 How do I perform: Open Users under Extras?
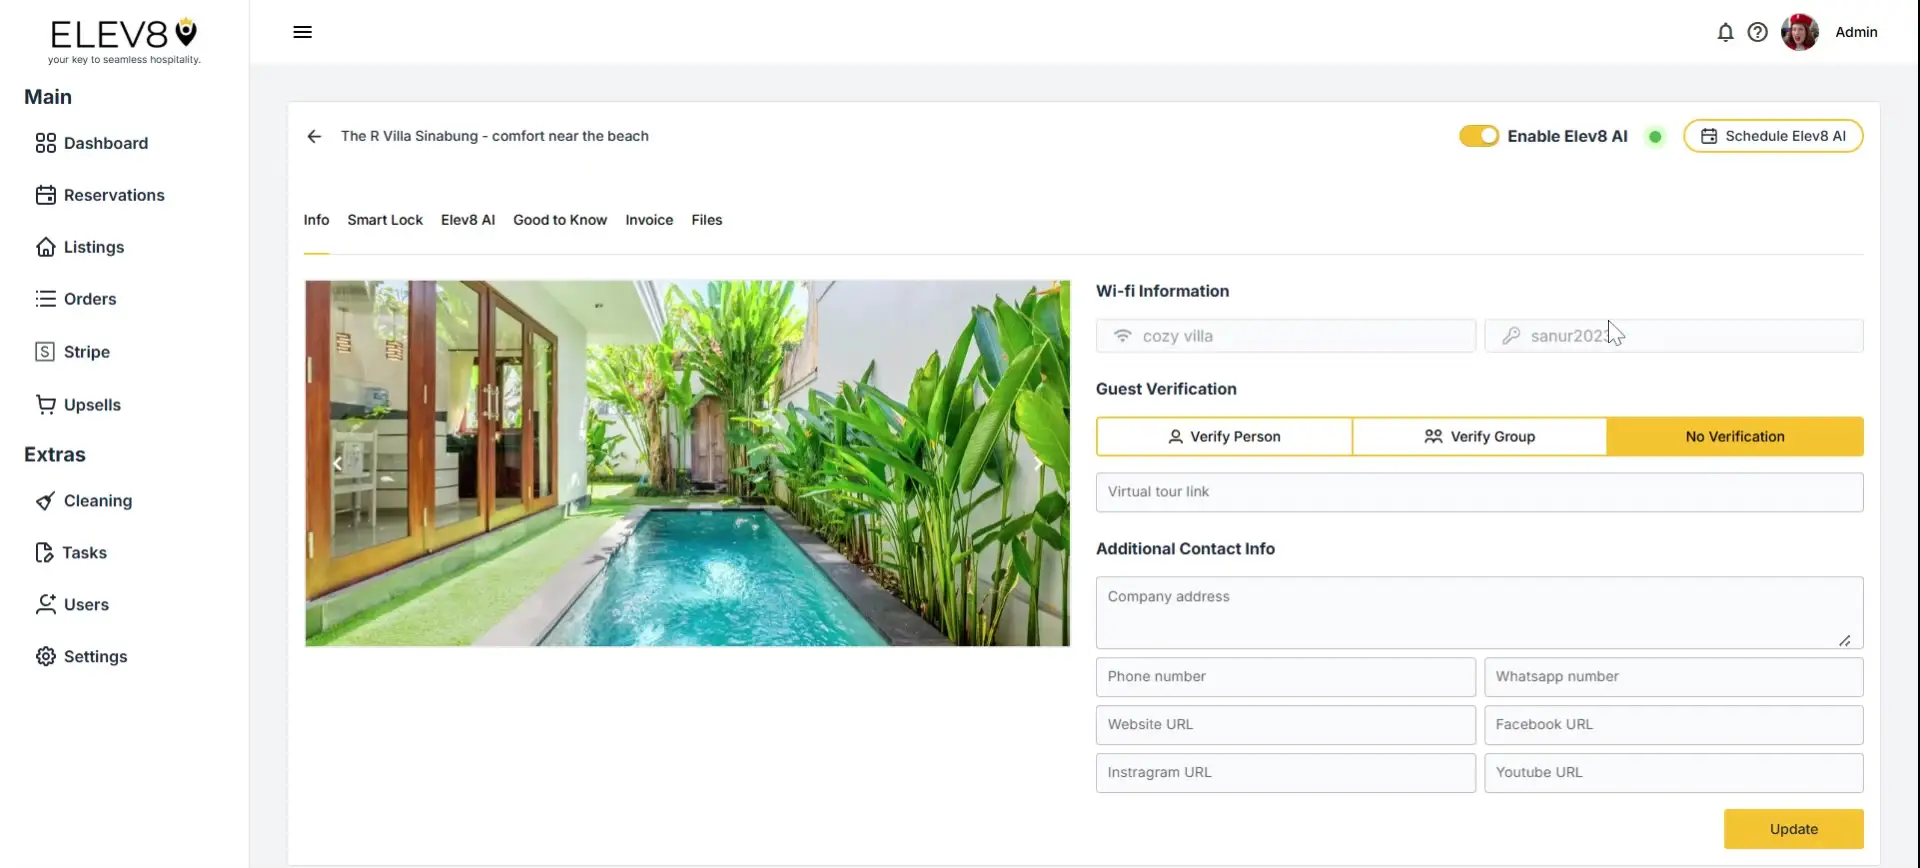[x=71, y=605]
